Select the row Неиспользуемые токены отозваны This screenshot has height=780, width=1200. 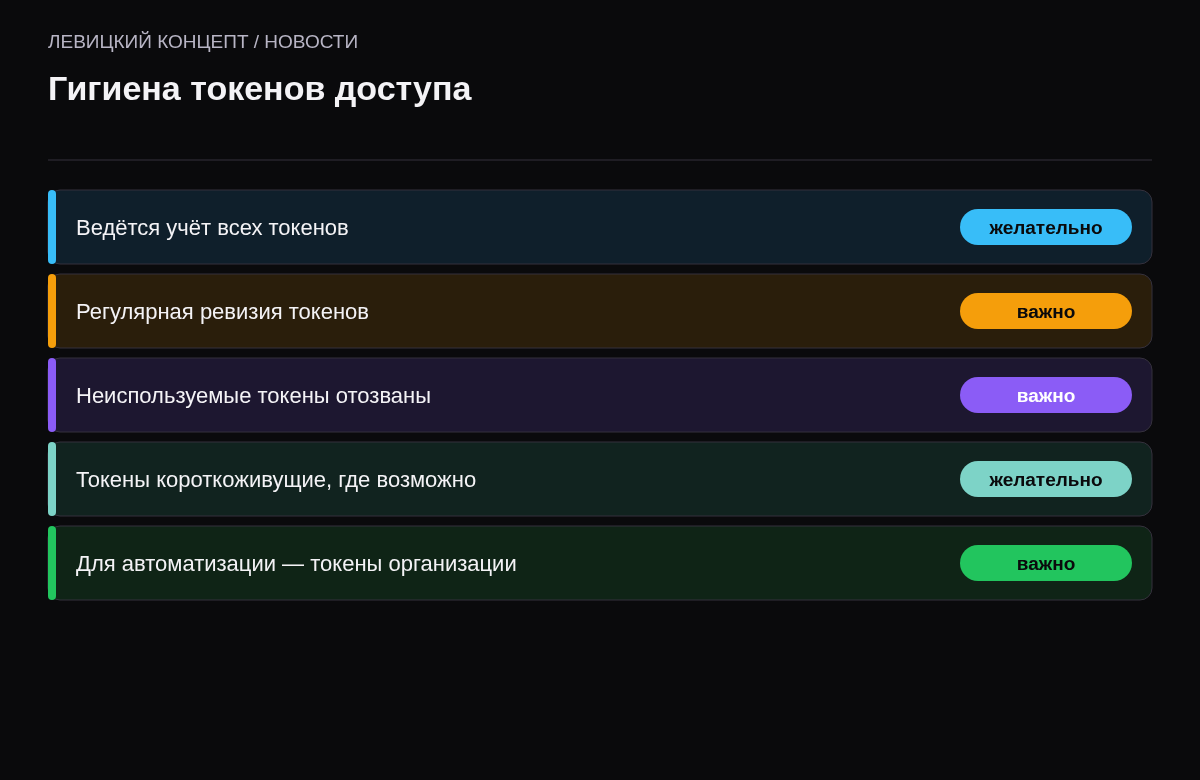pos(600,395)
